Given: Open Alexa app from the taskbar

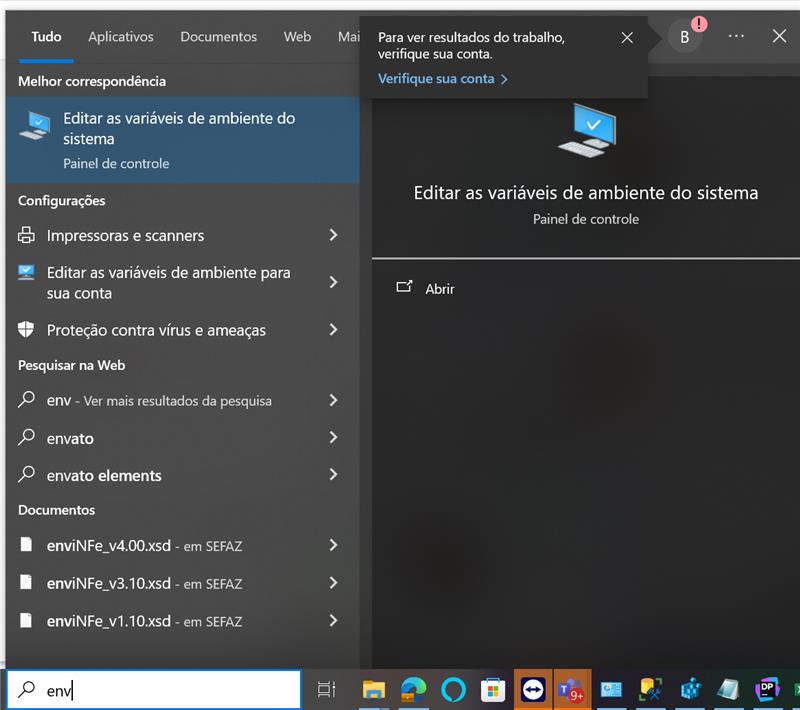Looking at the screenshot, I should (453, 690).
